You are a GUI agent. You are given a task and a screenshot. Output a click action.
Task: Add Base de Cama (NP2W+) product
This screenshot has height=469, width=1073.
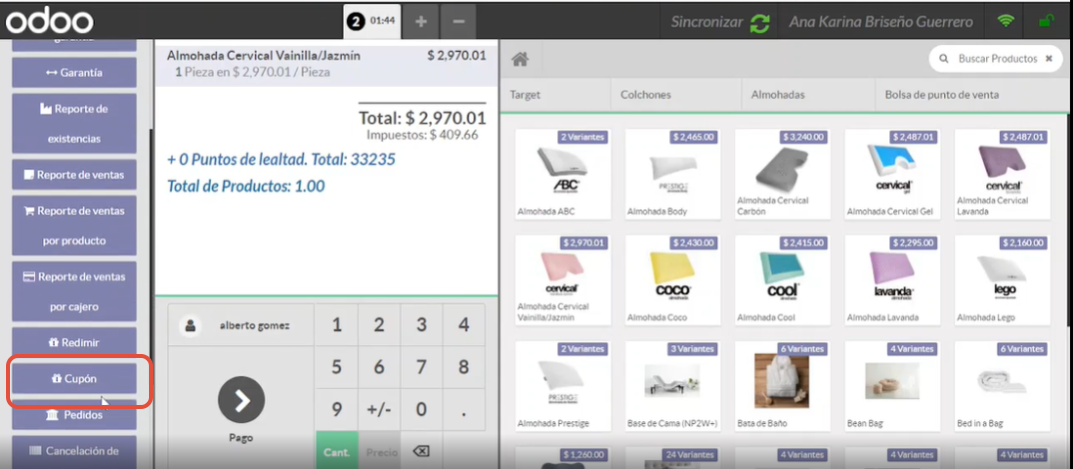pyautogui.click(x=672, y=386)
